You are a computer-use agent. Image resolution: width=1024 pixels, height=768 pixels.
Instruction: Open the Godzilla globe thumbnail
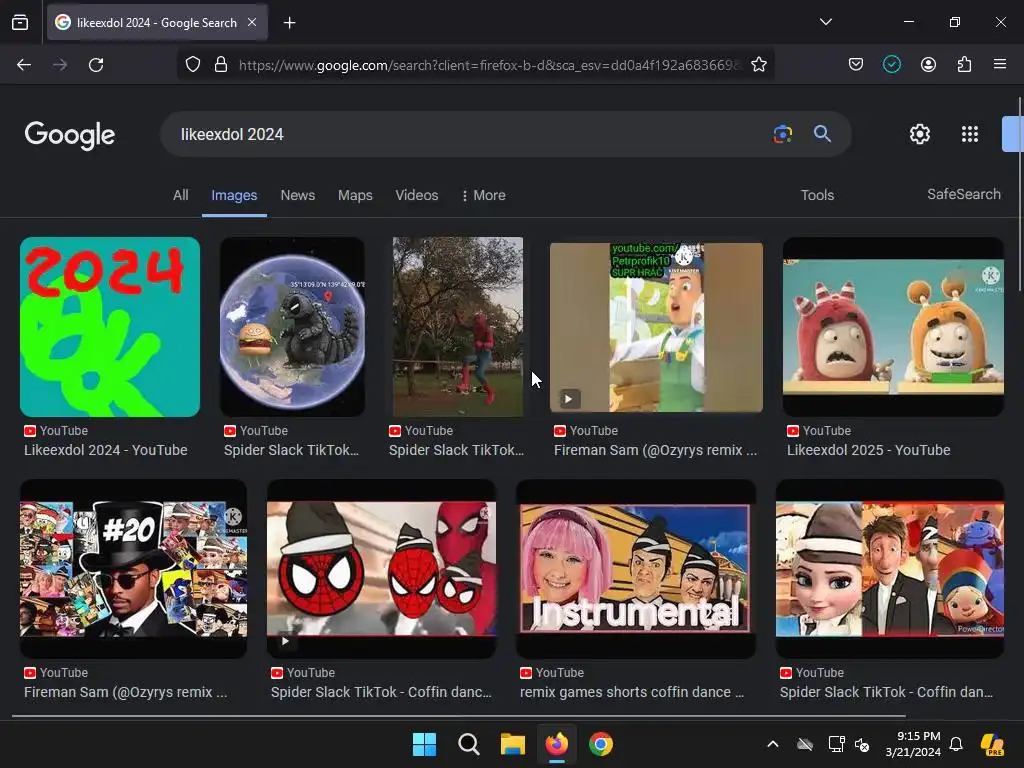(292, 327)
